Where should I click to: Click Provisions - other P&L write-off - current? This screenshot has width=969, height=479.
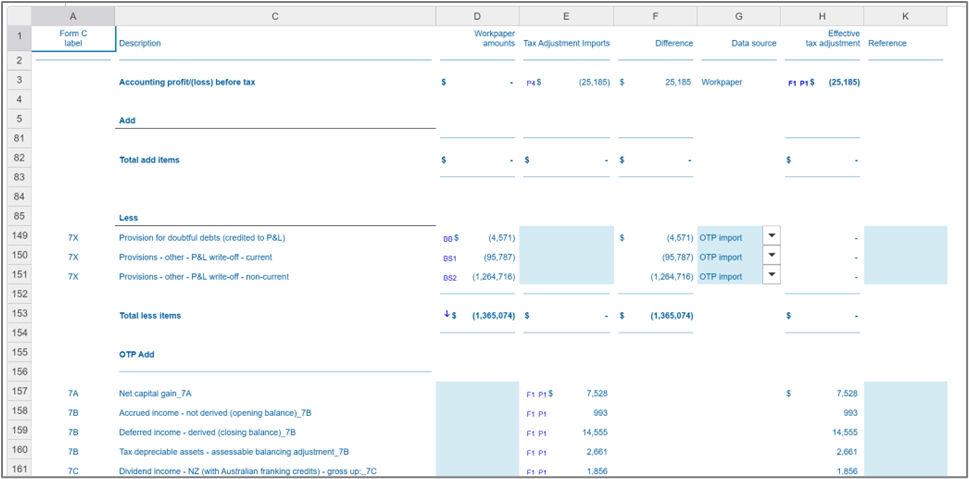pyautogui.click(x=195, y=257)
